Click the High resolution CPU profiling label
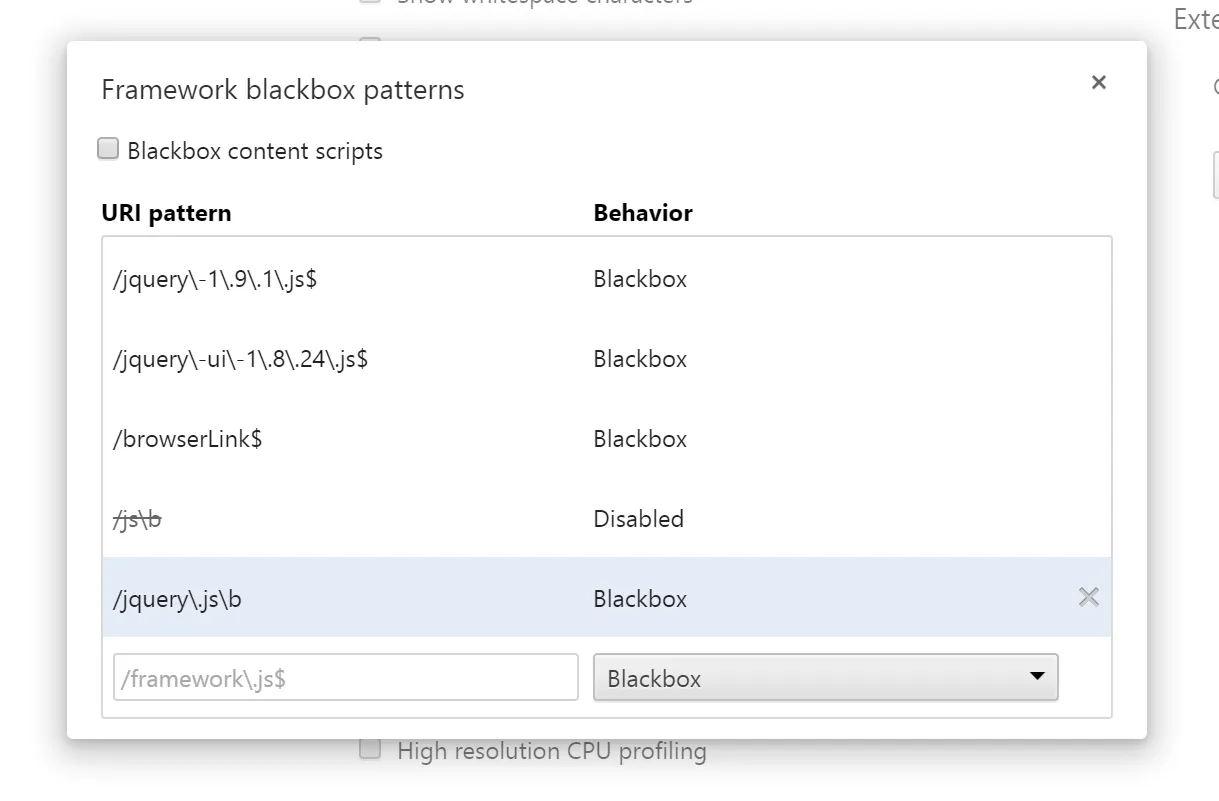1219x801 pixels. pos(551,751)
